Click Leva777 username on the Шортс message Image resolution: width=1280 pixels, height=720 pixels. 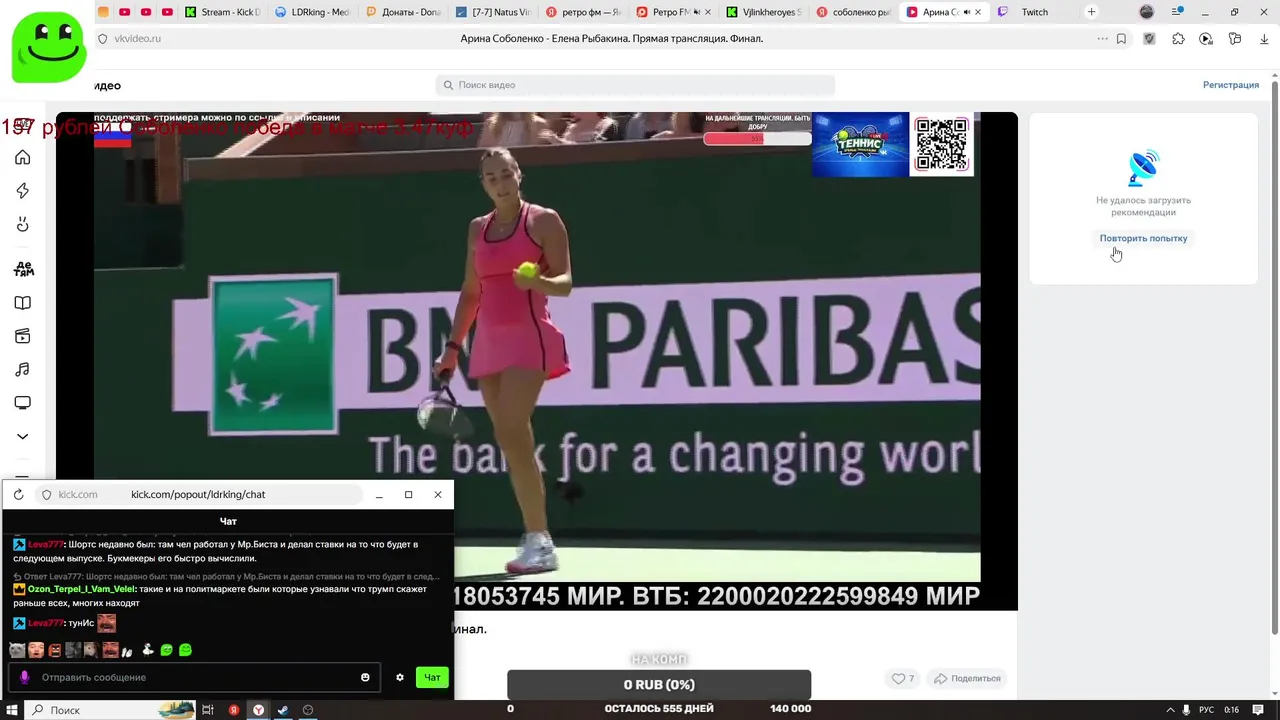pos(46,544)
